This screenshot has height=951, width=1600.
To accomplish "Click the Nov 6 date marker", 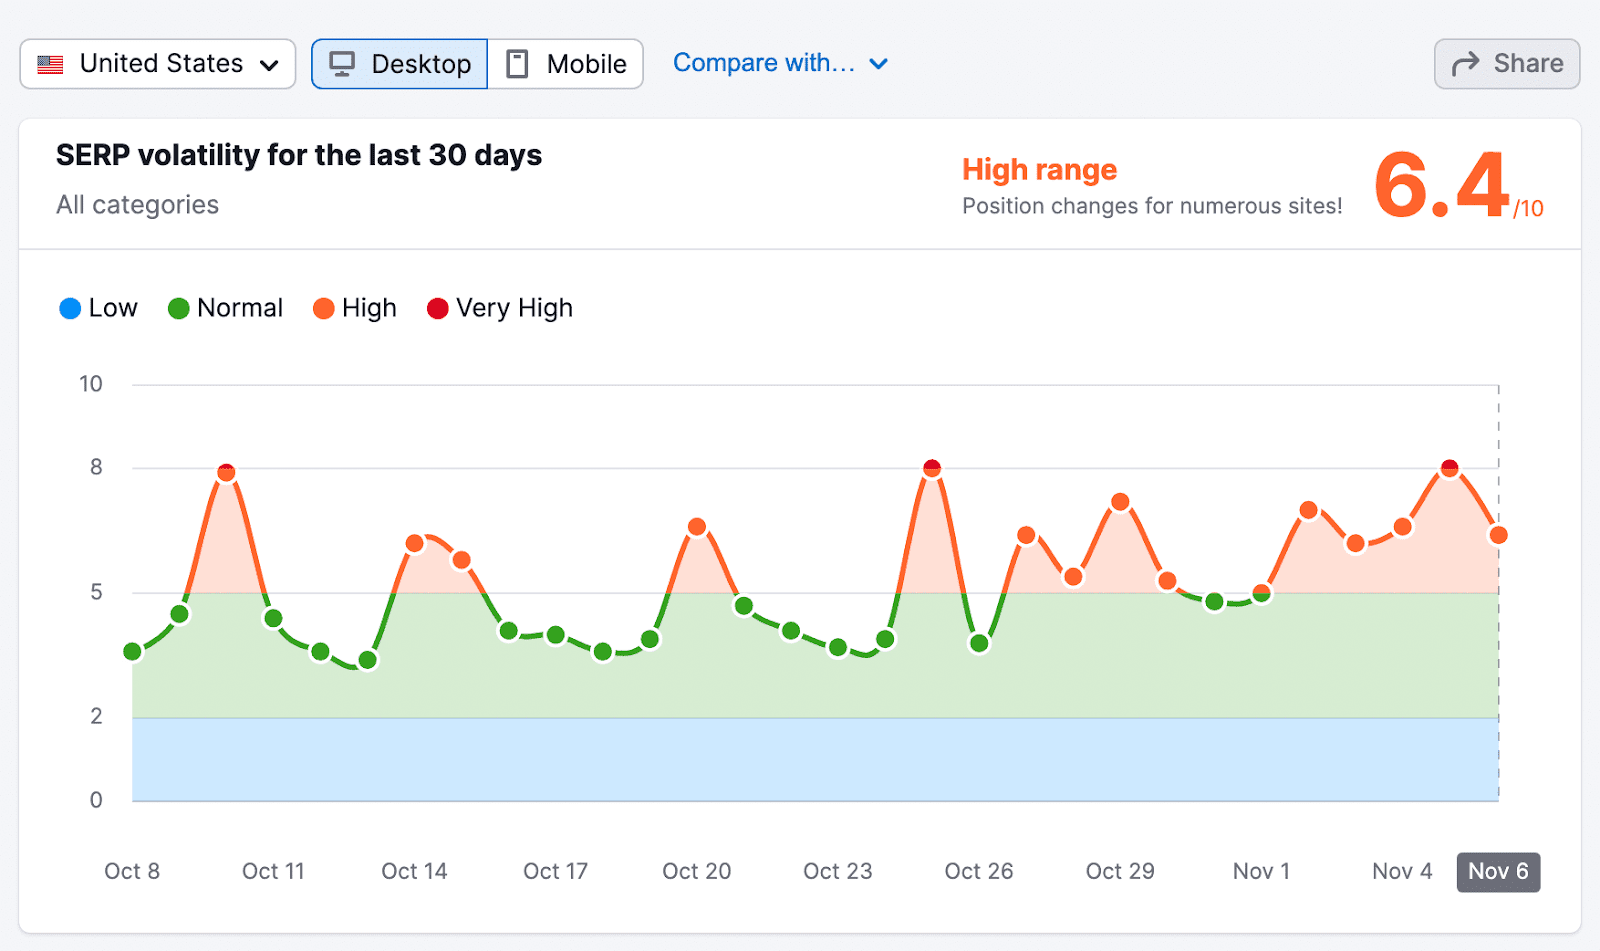I will [1496, 871].
